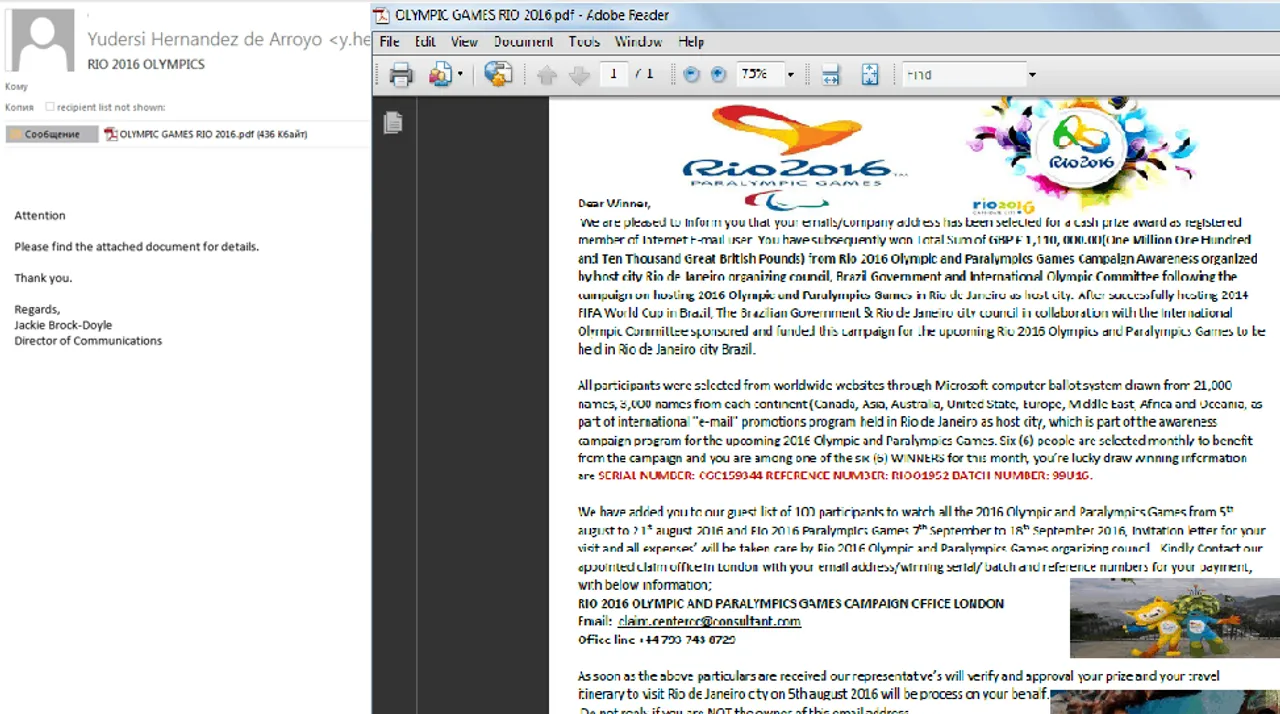The width and height of the screenshot is (1280, 714).
Task: Open the View menu
Action: click(x=464, y=42)
